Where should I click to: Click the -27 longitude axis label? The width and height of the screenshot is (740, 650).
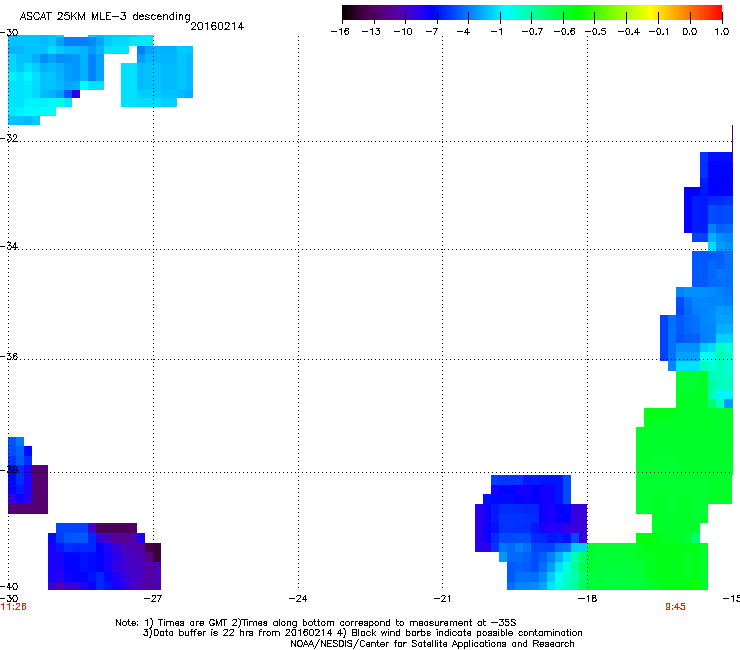(152, 599)
